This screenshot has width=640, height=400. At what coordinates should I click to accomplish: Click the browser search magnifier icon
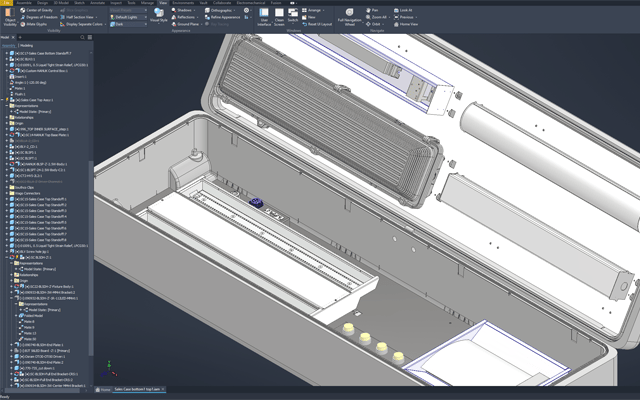point(82,37)
